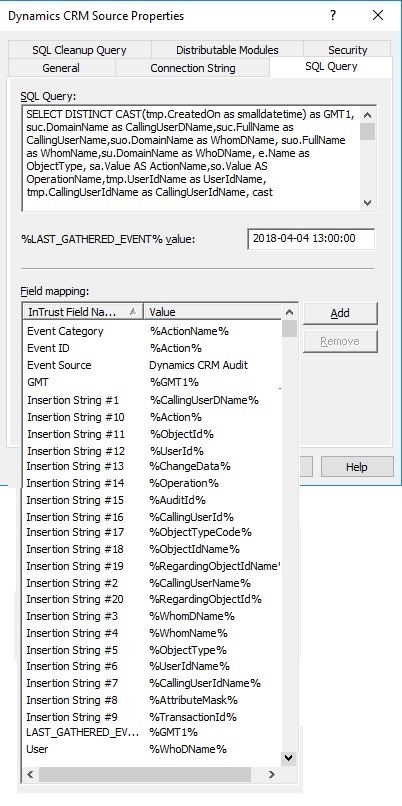Image resolution: width=402 pixels, height=806 pixels.
Task: Switch to the Distributable Modules tab
Action: click(227, 50)
